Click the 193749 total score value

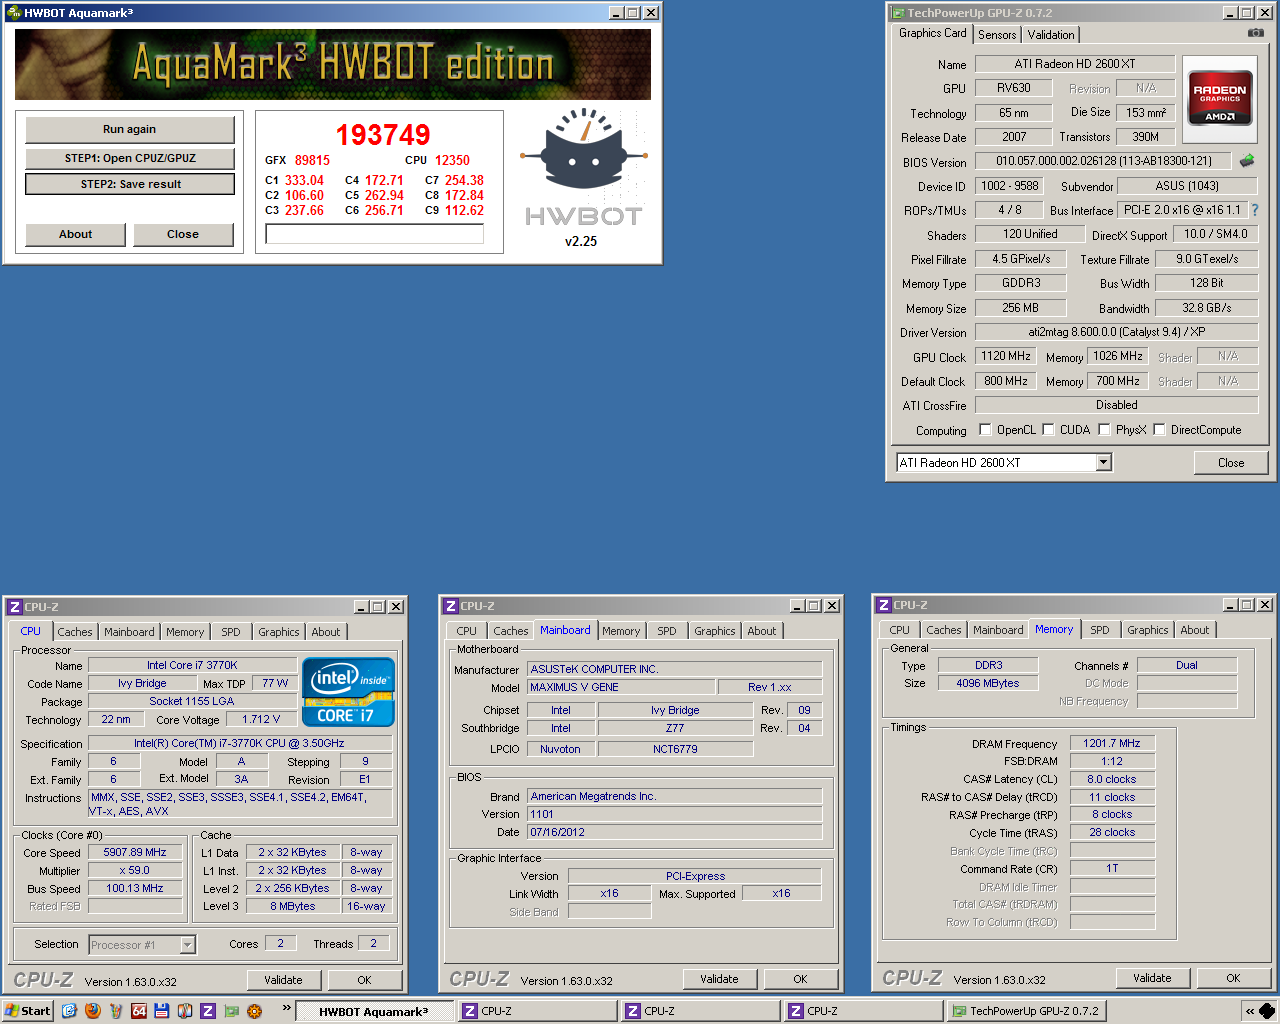[x=383, y=134]
